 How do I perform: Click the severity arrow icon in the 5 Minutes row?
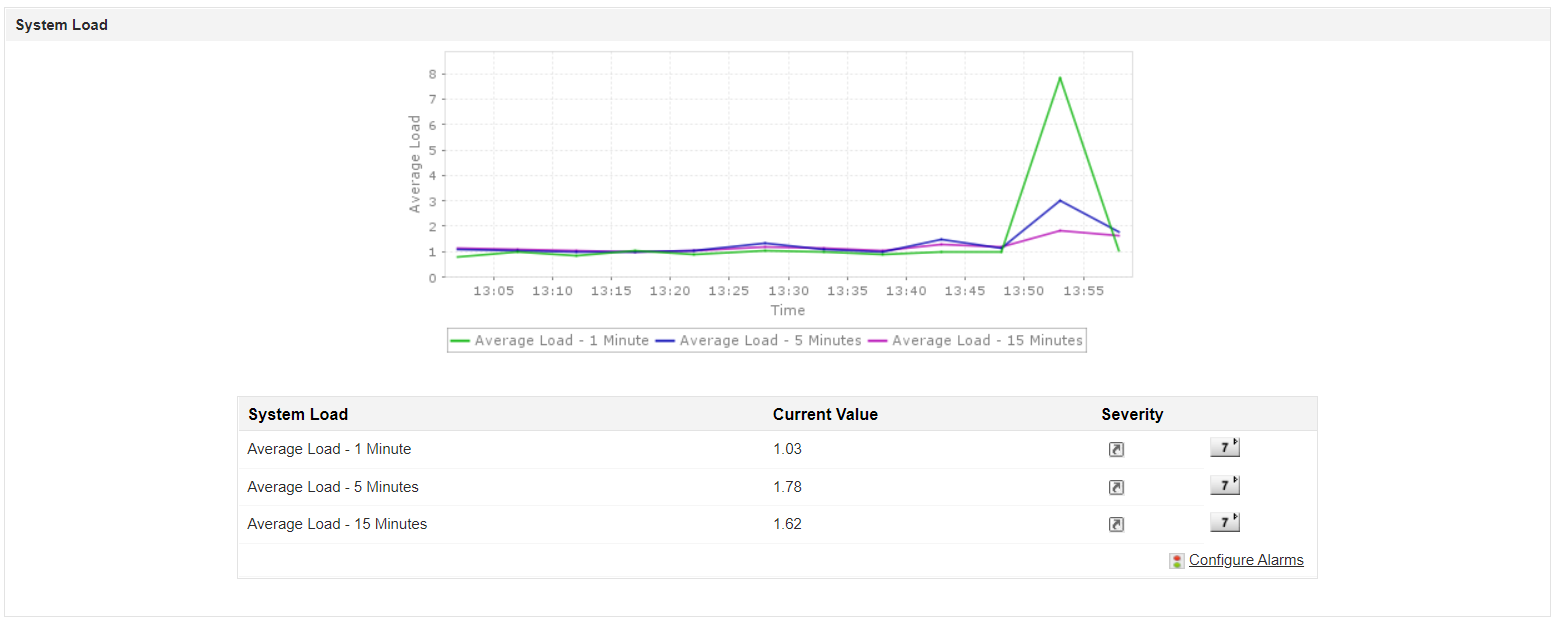click(x=1116, y=486)
